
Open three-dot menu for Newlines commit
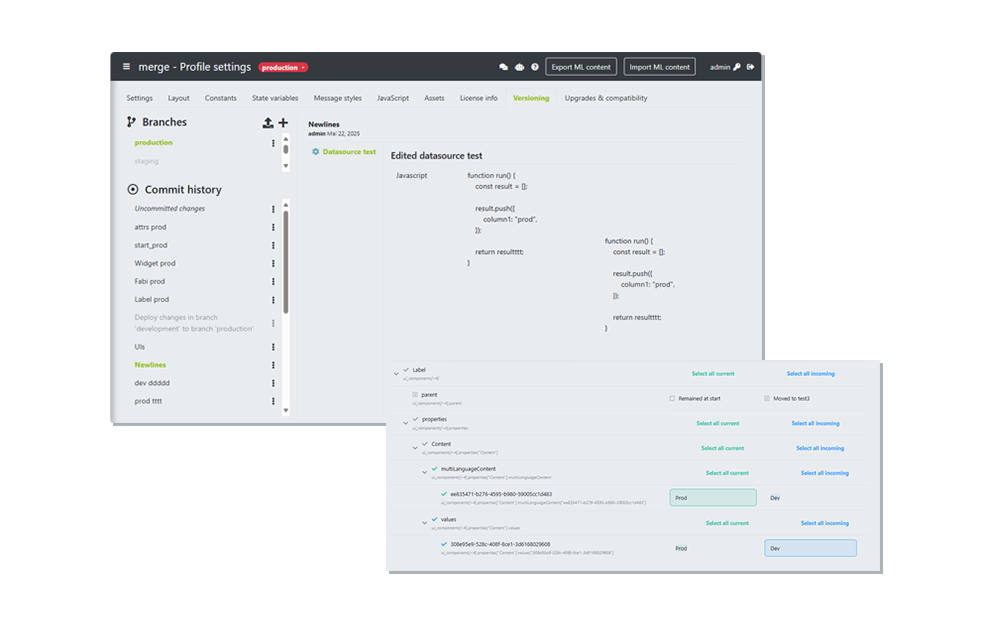tap(273, 365)
